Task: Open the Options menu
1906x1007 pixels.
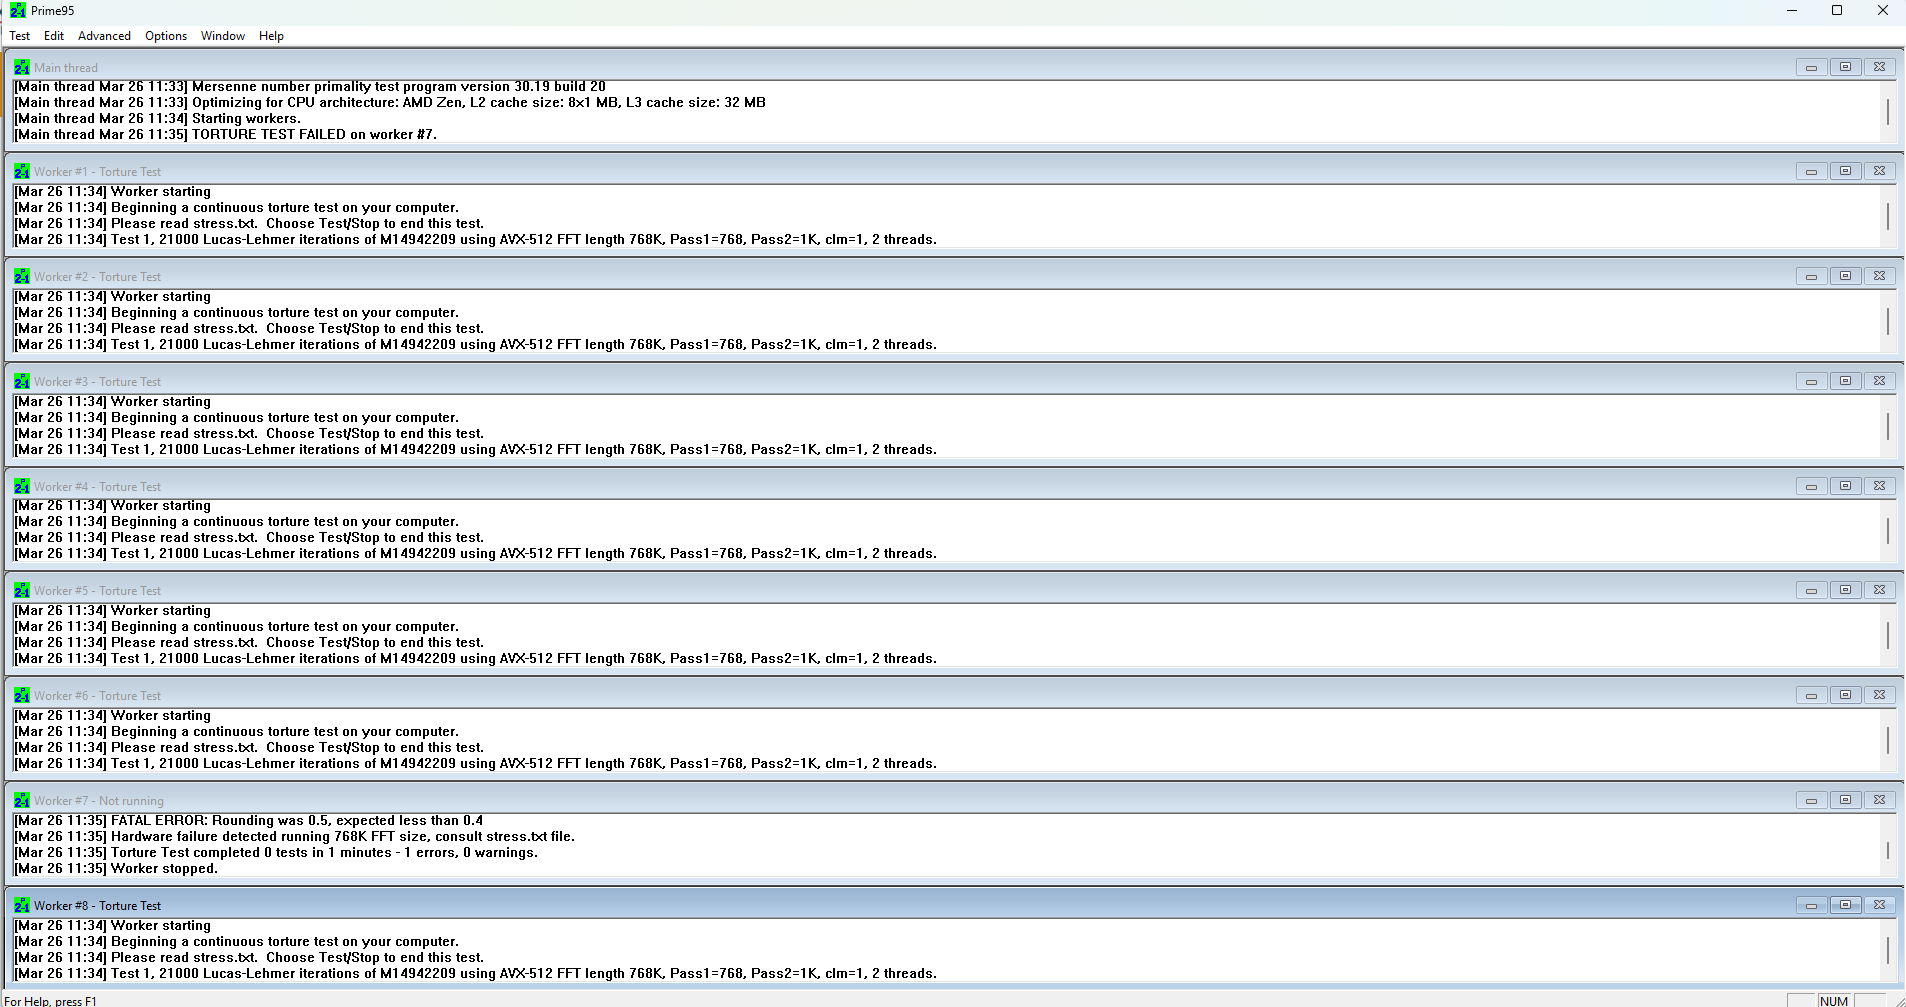Action: click(x=166, y=36)
